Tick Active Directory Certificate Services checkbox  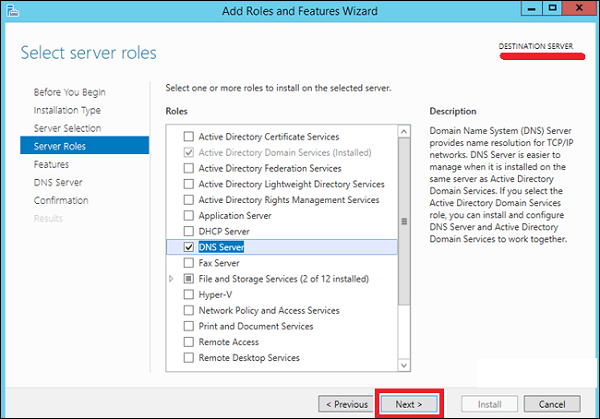189,137
